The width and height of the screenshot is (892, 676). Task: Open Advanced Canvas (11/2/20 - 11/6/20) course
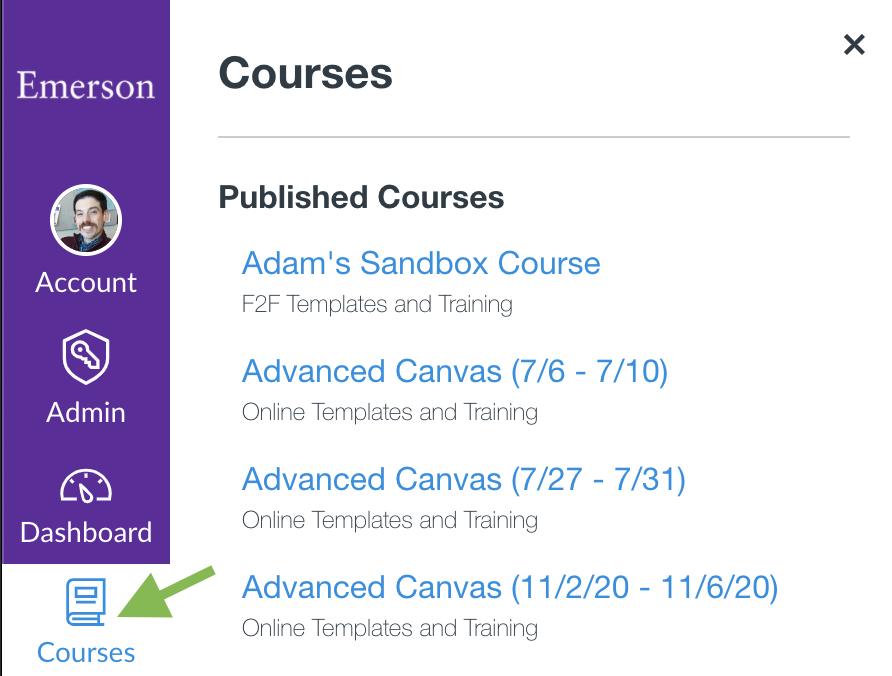point(510,587)
